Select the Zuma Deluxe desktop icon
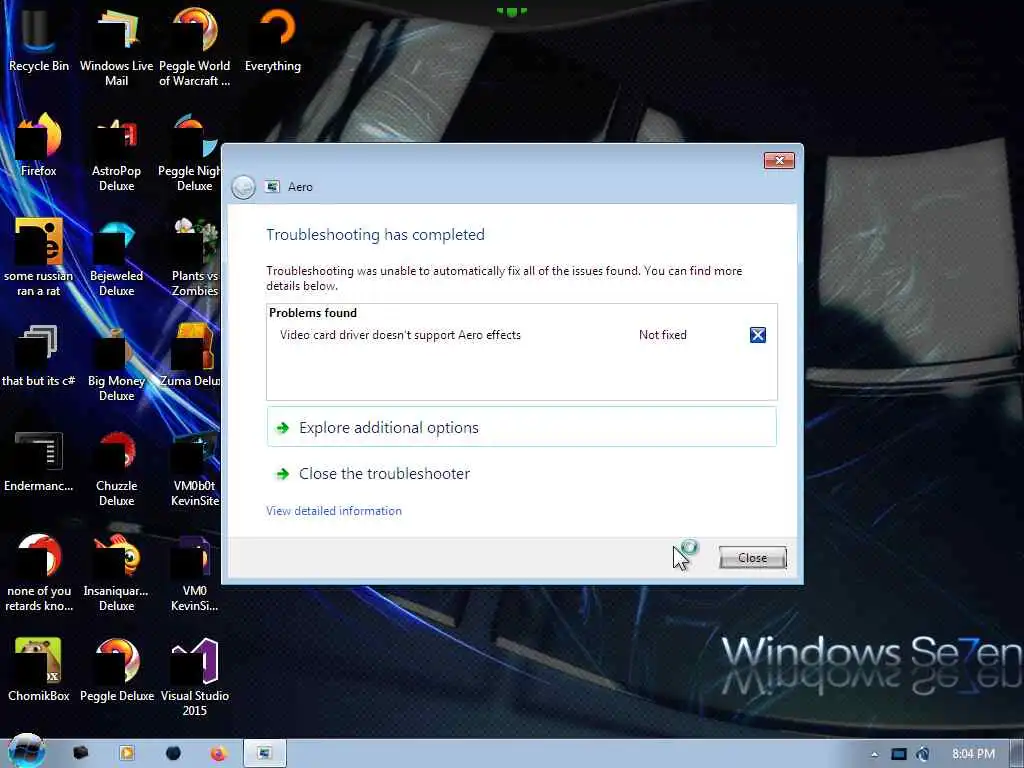 [x=191, y=355]
